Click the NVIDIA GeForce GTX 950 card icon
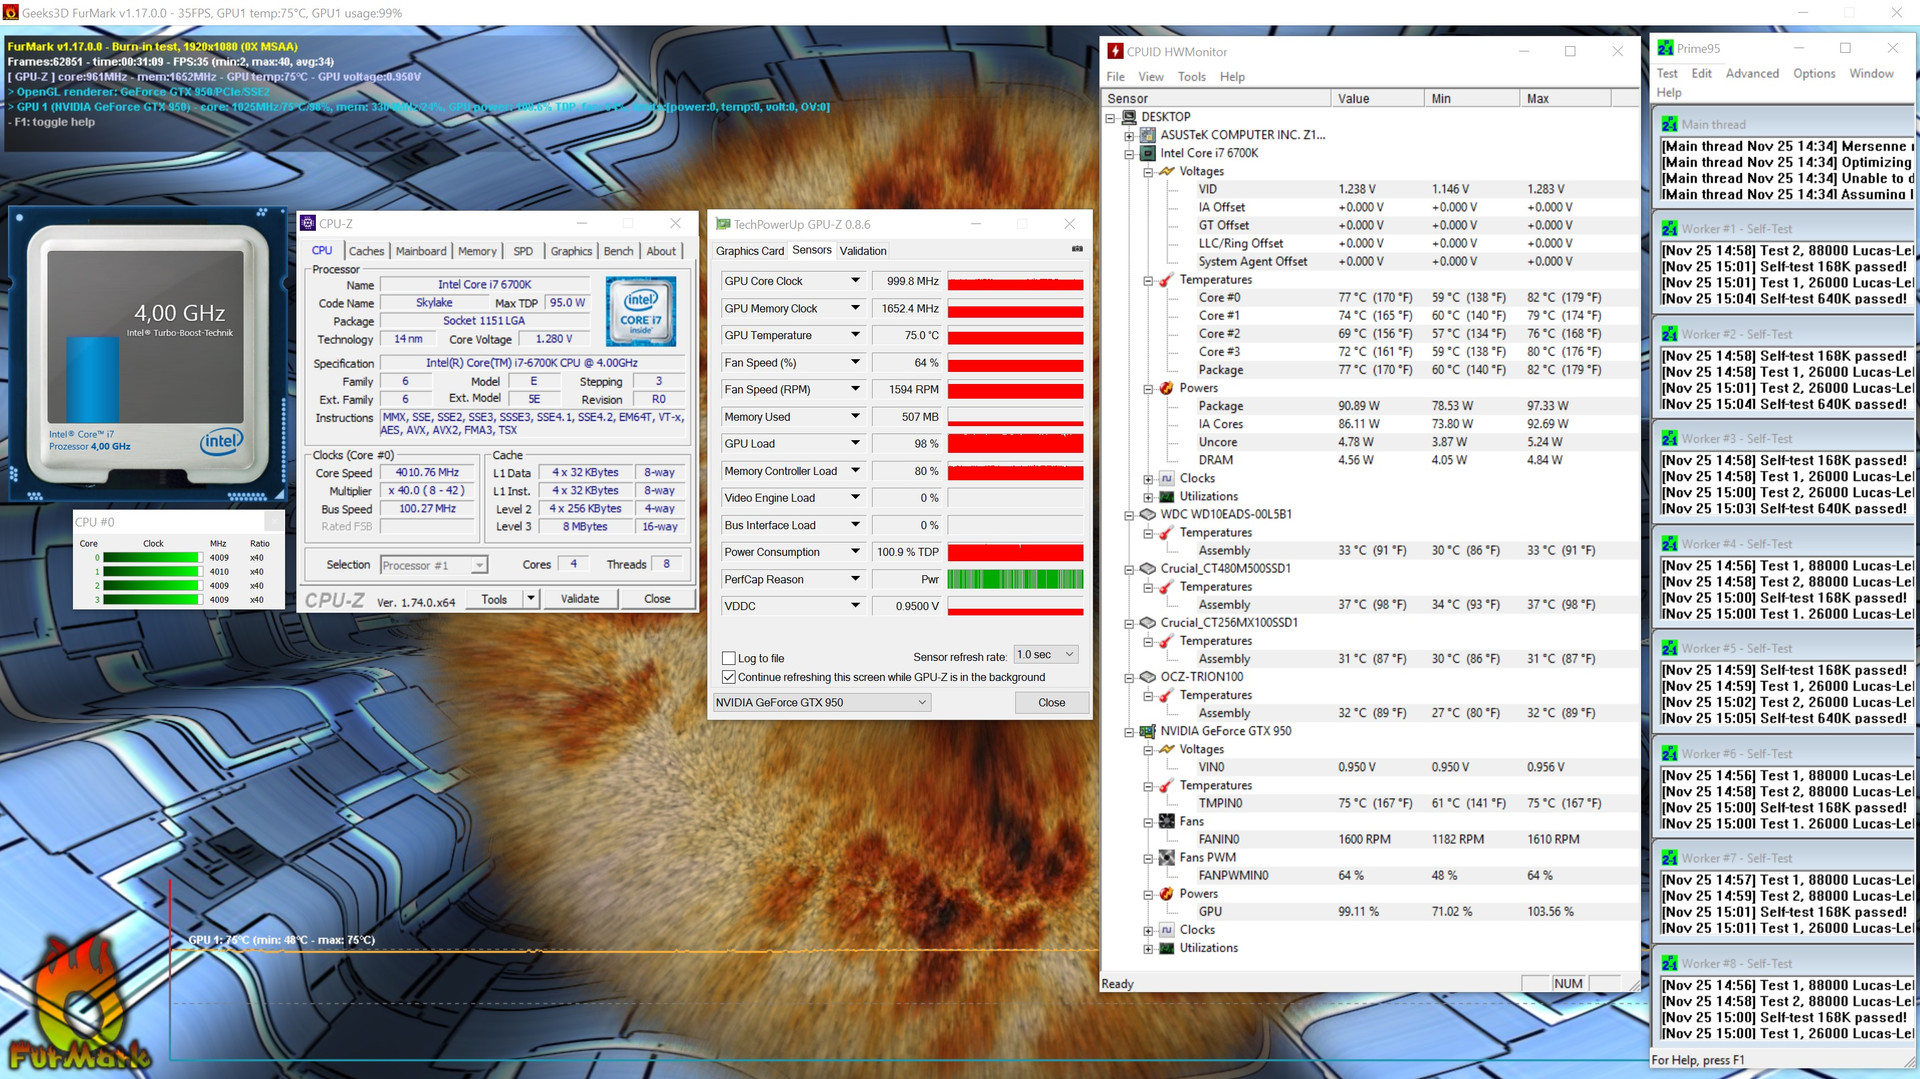The height and width of the screenshot is (1079, 1920). 1148,731
